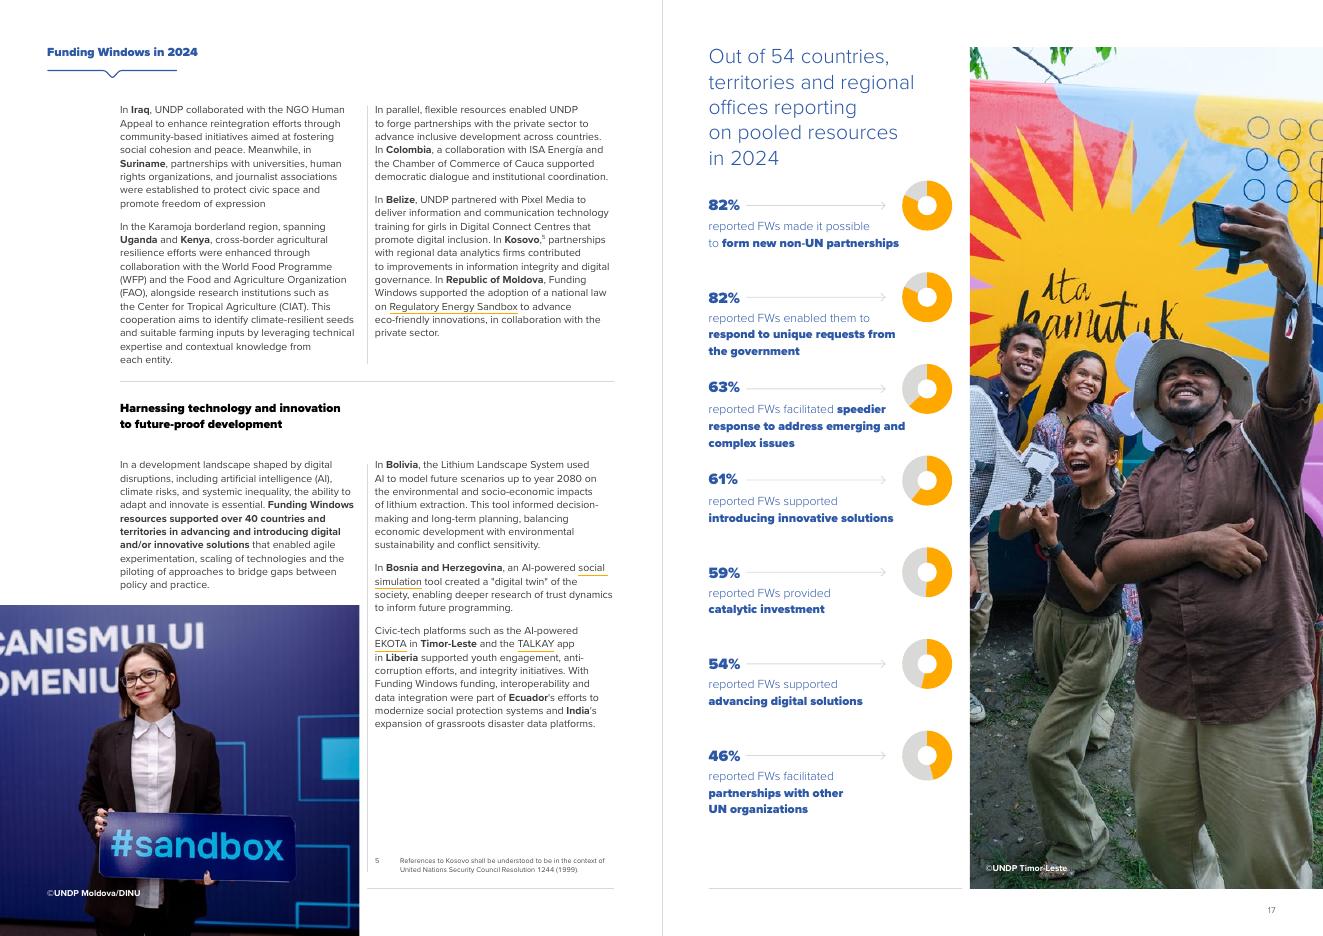Click the bold word 'Liberia'

(x=401, y=658)
